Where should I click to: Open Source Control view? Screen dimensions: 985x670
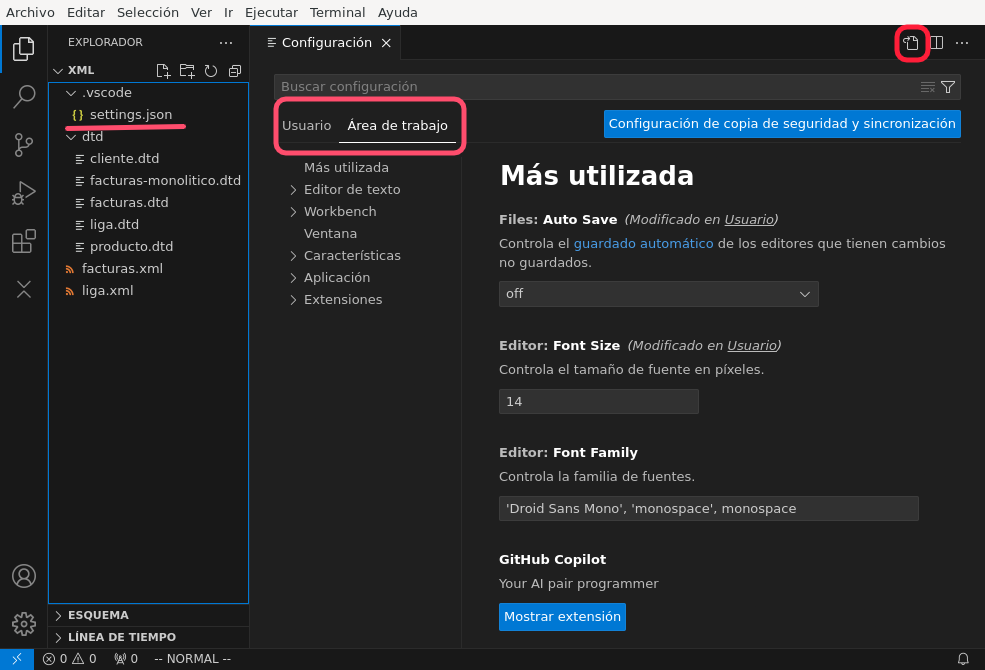point(23,145)
